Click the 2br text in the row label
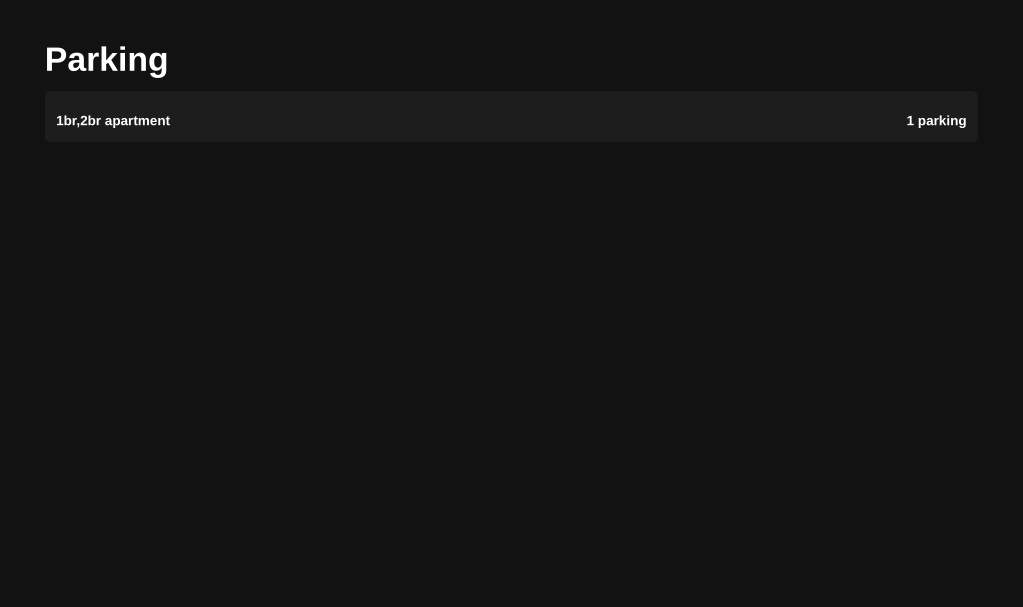Screen dimensions: 1023x607 tap(91, 121)
